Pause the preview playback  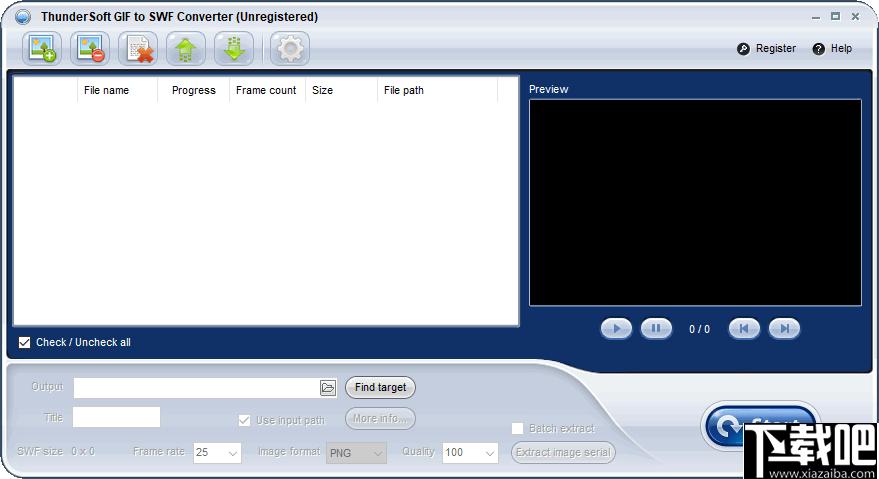[656, 329]
